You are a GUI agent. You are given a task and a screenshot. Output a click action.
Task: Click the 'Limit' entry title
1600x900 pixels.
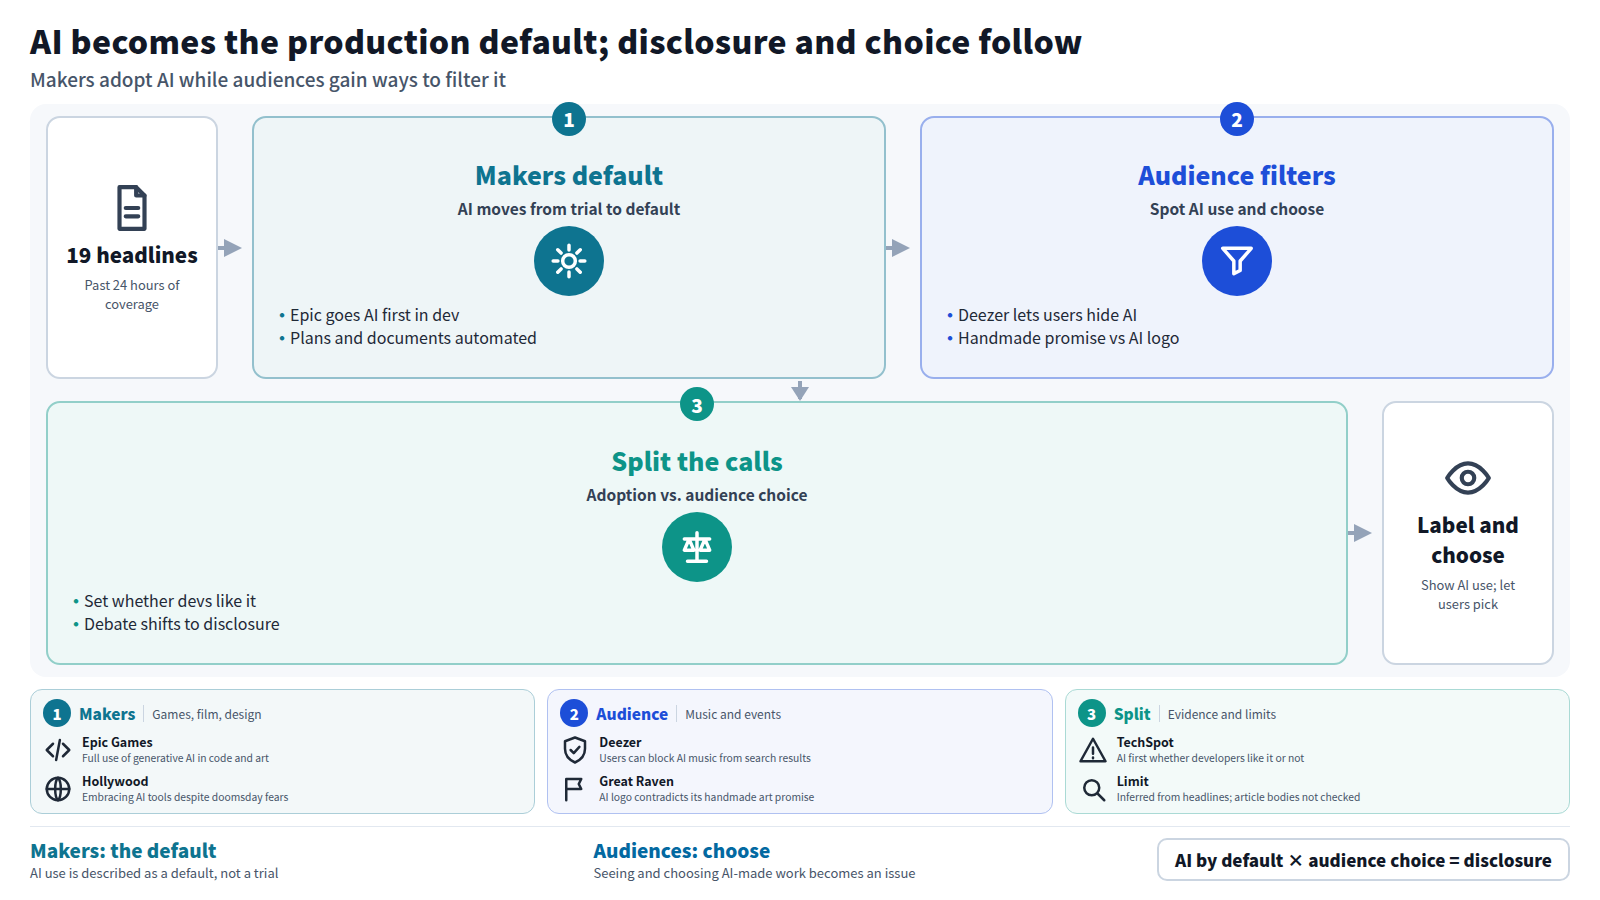coord(1133,781)
